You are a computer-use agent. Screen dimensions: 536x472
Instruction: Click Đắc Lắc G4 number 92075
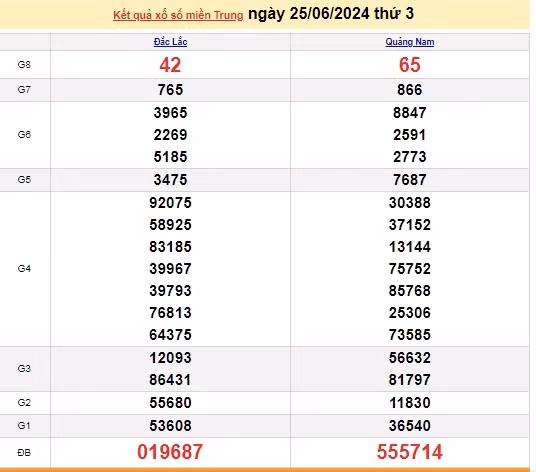click(170, 203)
